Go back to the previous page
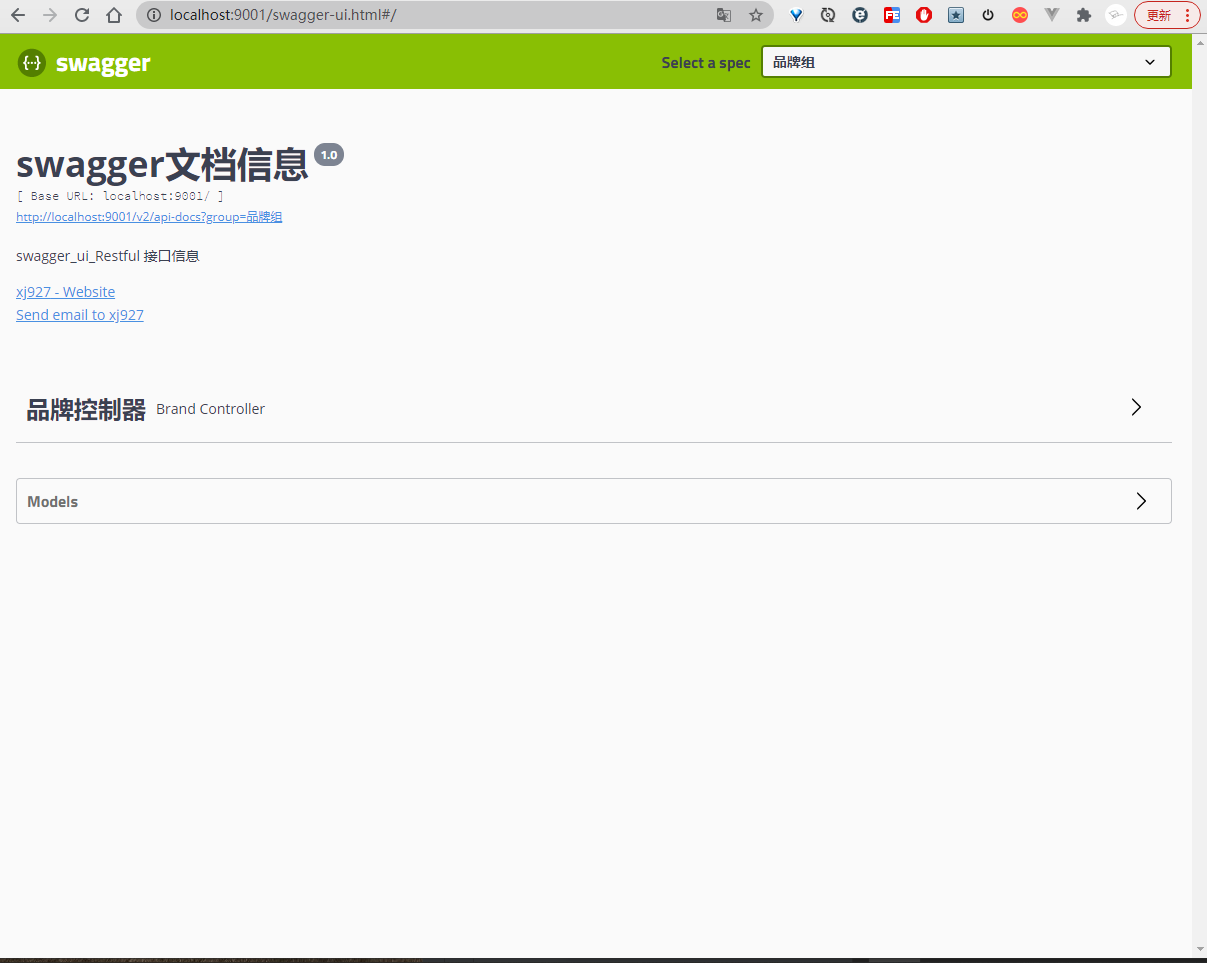The width and height of the screenshot is (1207, 963). 18,15
